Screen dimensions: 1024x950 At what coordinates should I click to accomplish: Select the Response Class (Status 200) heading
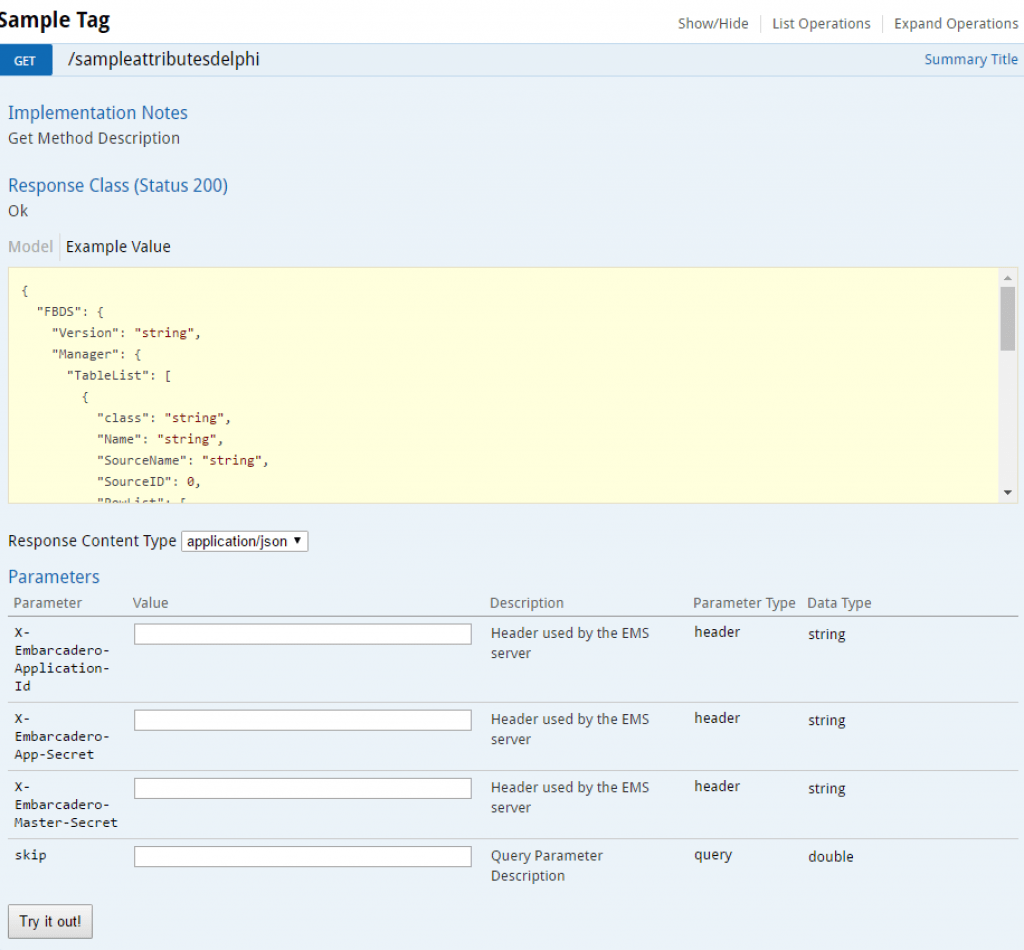[117, 186]
